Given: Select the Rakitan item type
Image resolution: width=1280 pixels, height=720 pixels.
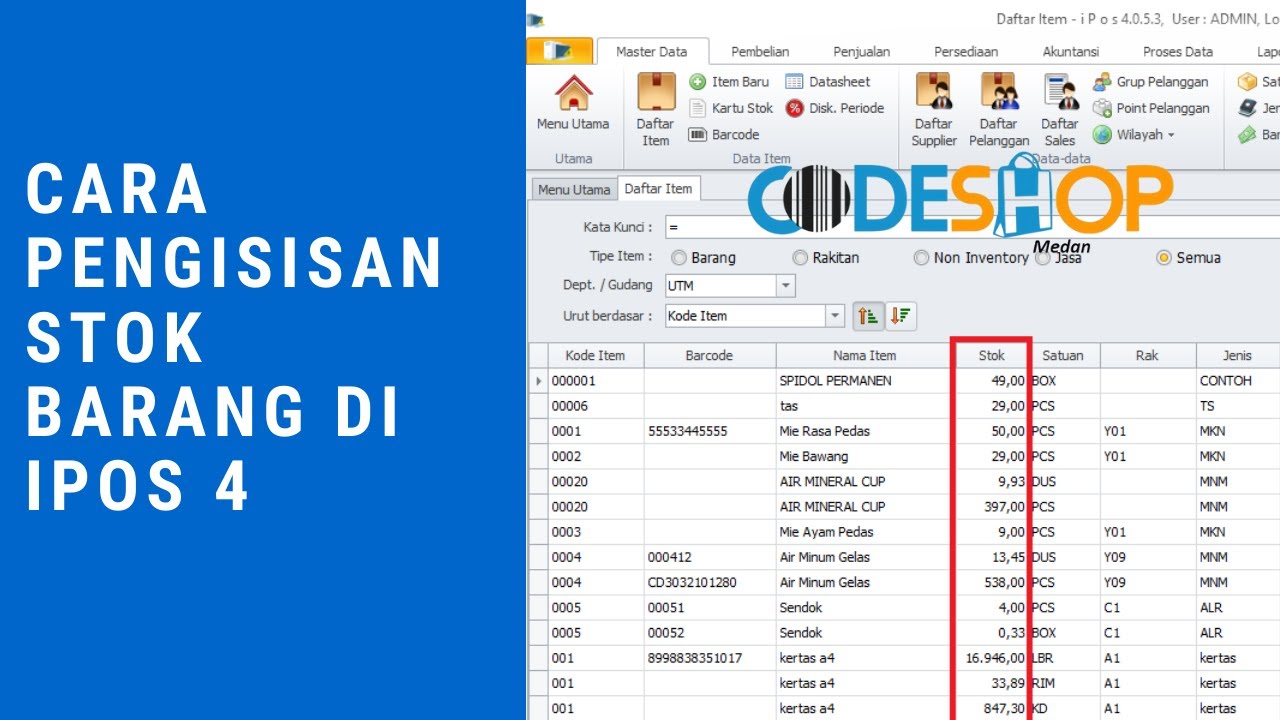Looking at the screenshot, I should pos(826,258).
